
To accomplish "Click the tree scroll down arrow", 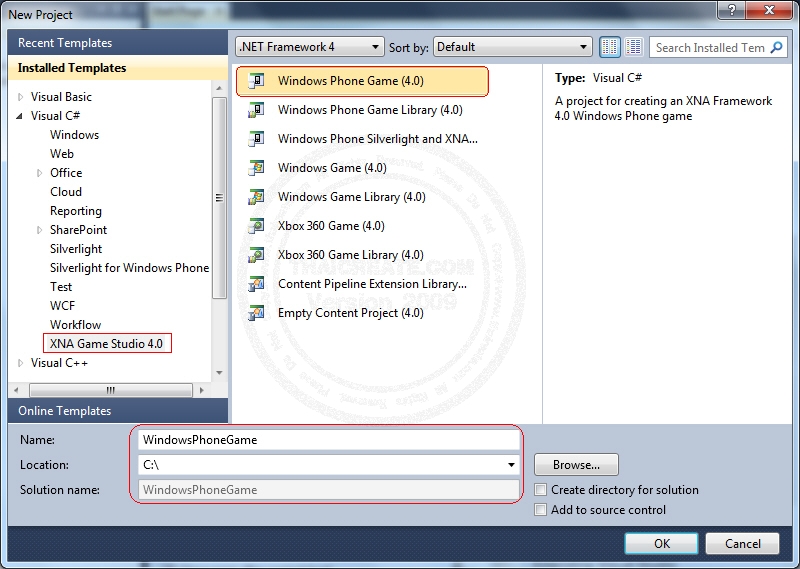I will pyautogui.click(x=219, y=373).
